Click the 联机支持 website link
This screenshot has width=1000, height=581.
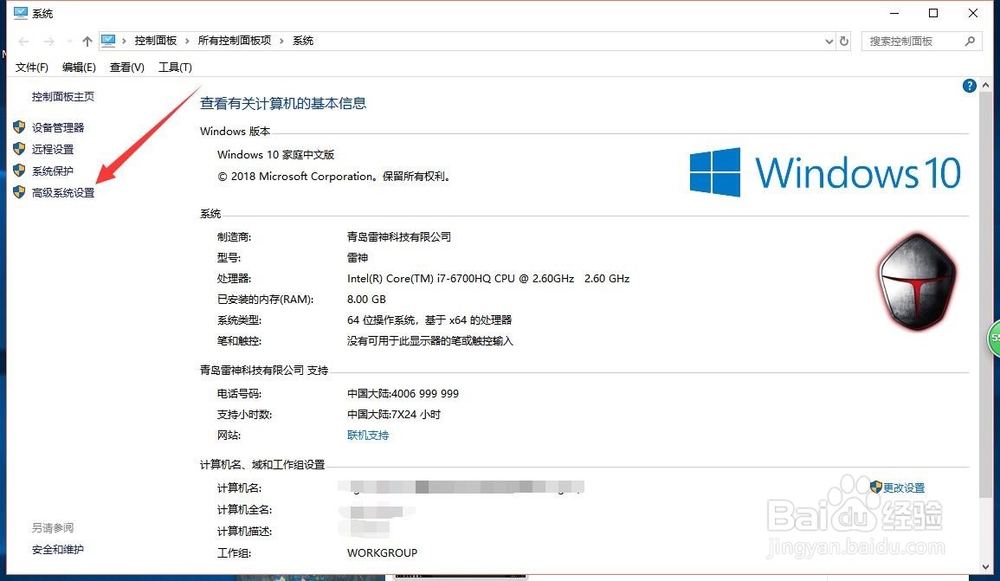[368, 435]
